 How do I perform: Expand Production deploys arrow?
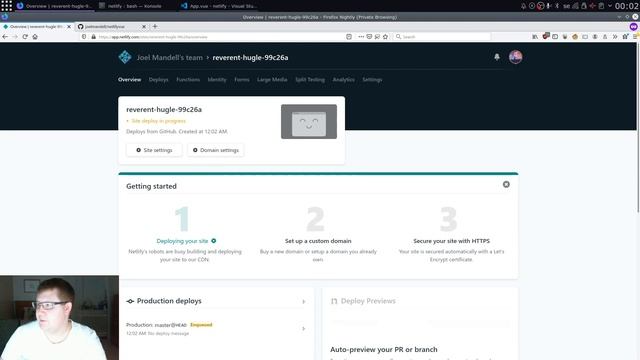tap(304, 302)
